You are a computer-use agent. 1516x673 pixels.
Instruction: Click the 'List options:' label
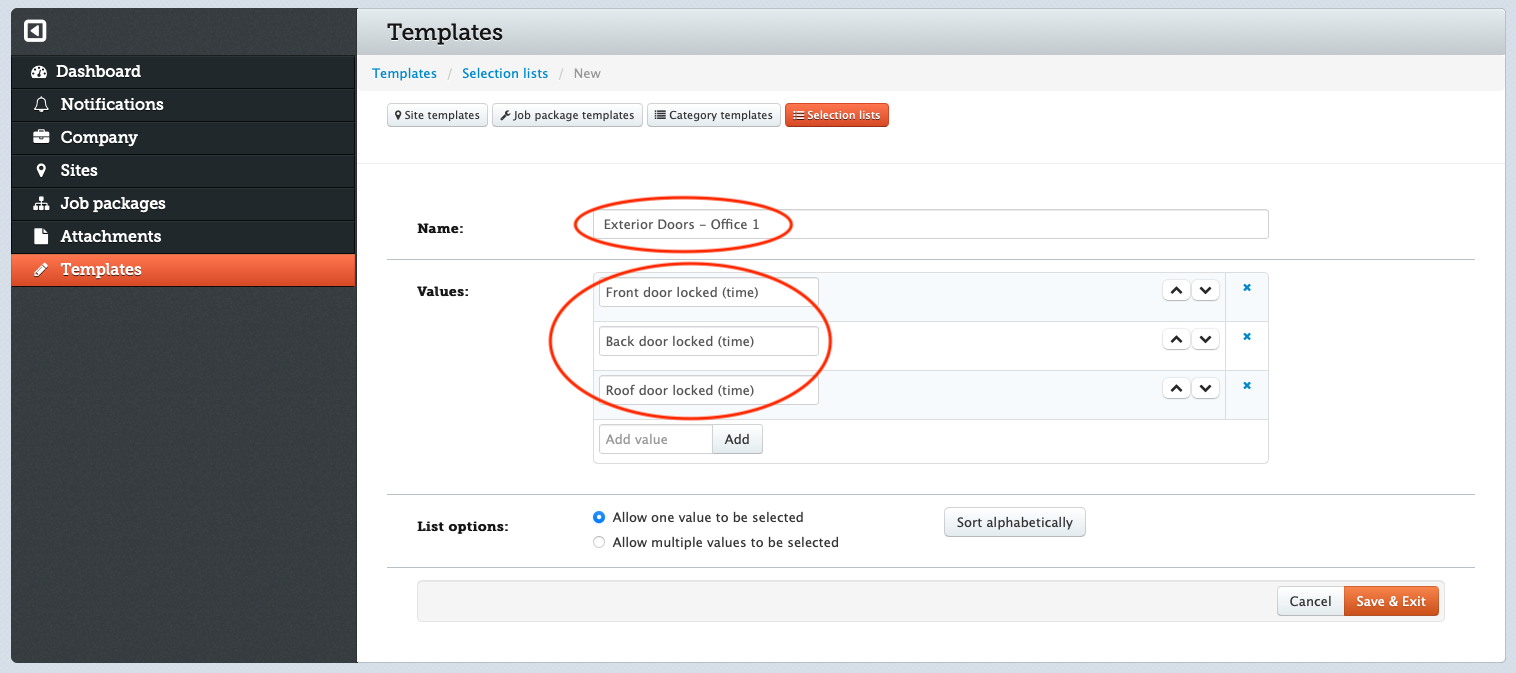pyautogui.click(x=462, y=526)
